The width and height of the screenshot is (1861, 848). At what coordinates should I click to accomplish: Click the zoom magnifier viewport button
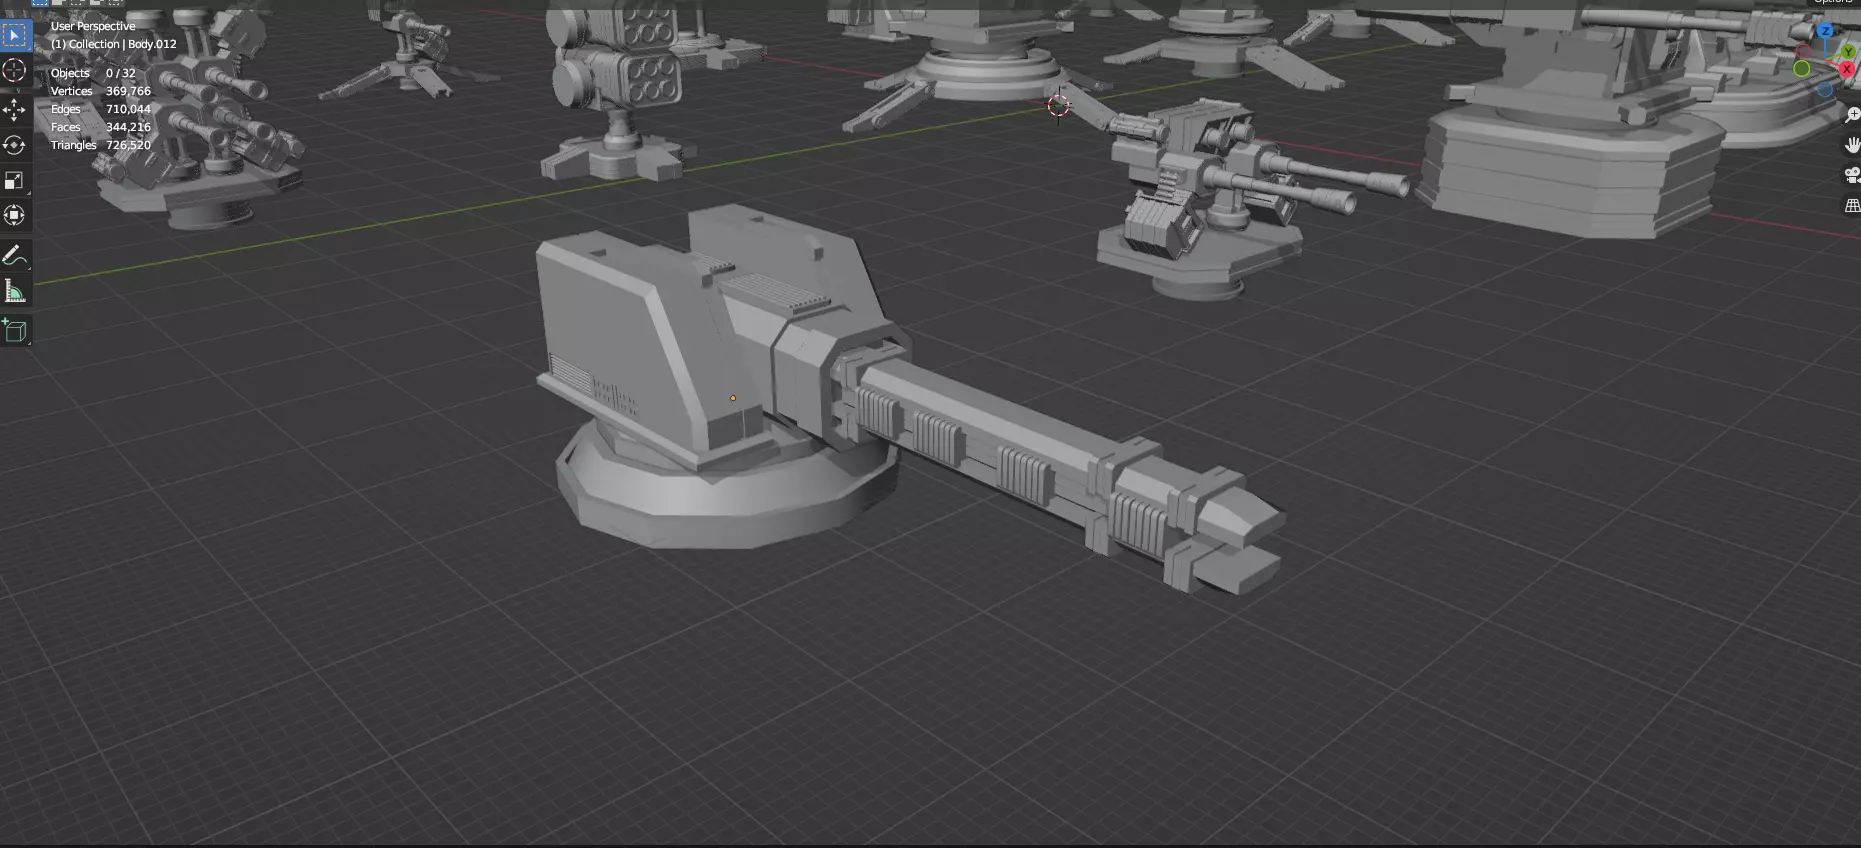pyautogui.click(x=1851, y=114)
